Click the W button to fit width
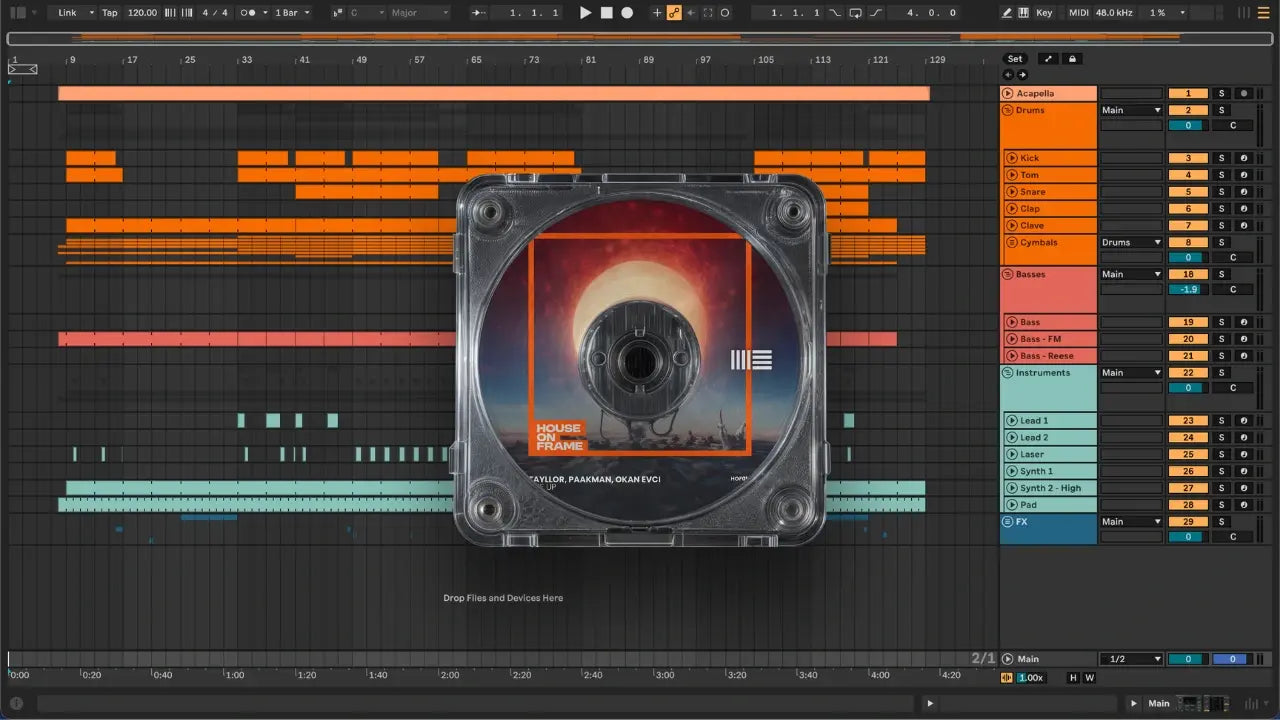Screen dimensions: 1280x720 [x=1089, y=678]
